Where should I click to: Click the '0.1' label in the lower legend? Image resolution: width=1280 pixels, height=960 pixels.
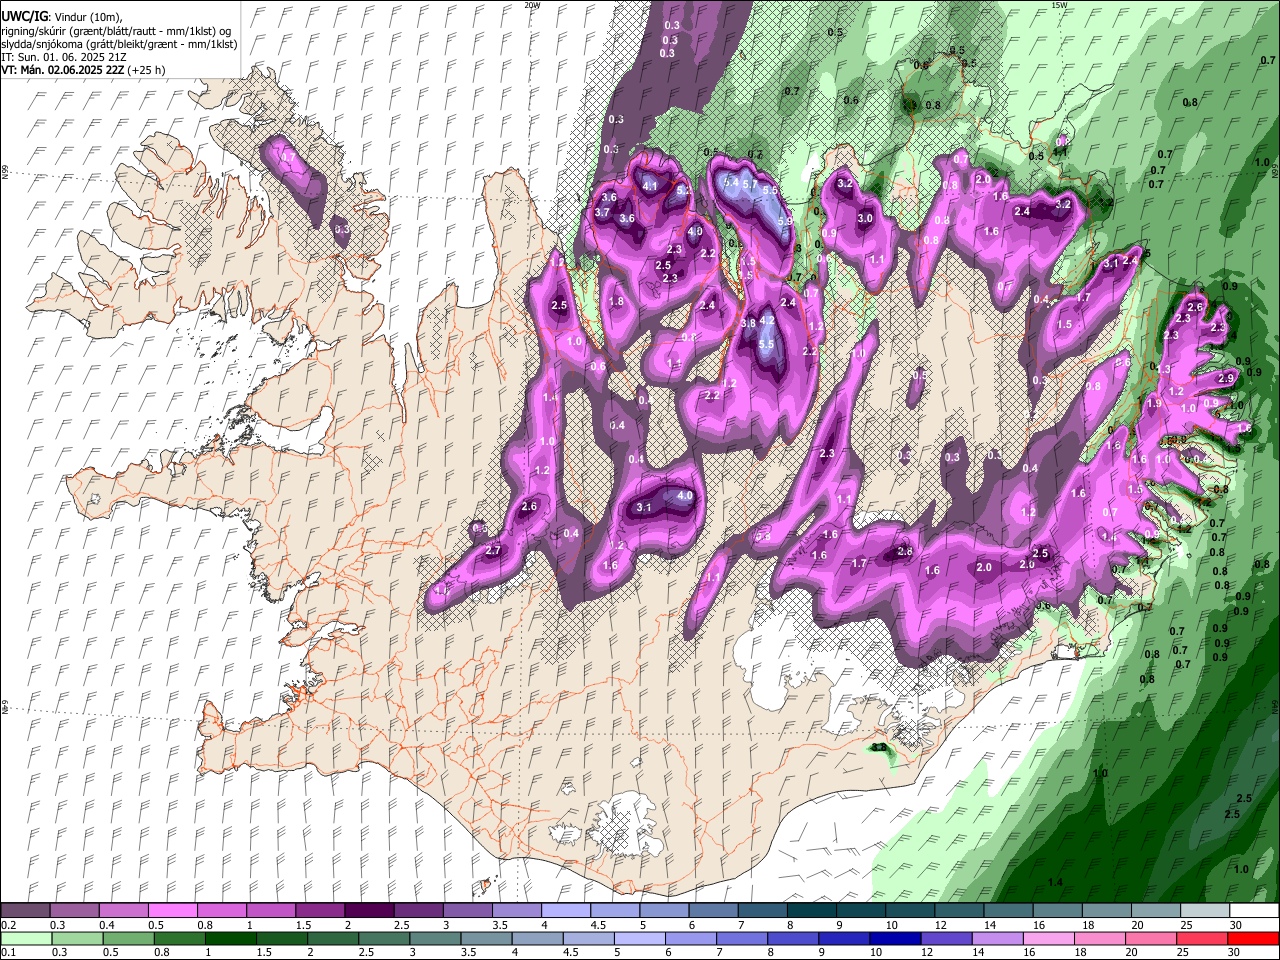(10, 952)
